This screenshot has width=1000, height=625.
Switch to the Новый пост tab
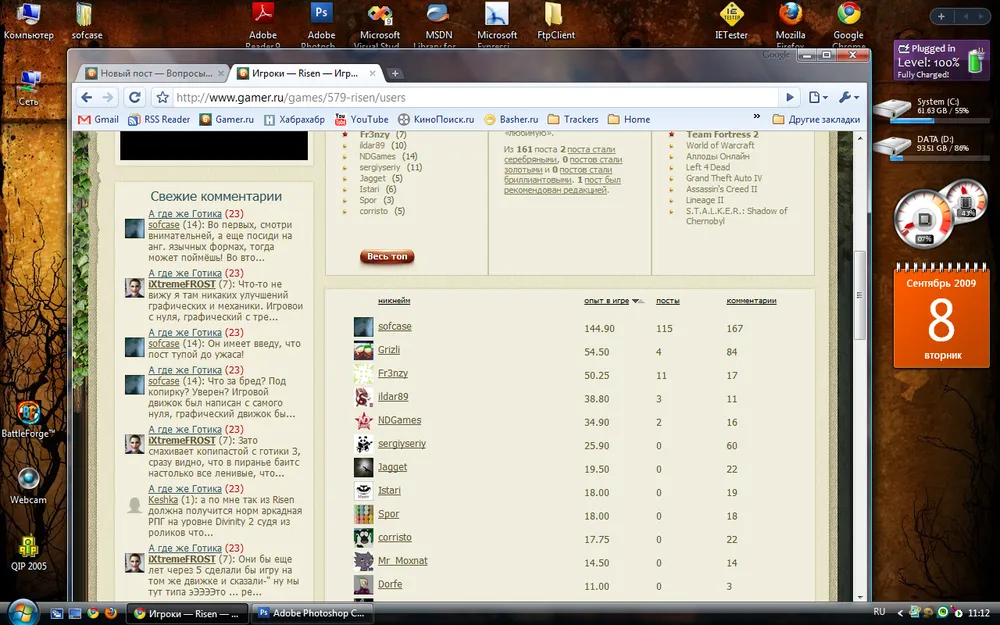[150, 73]
